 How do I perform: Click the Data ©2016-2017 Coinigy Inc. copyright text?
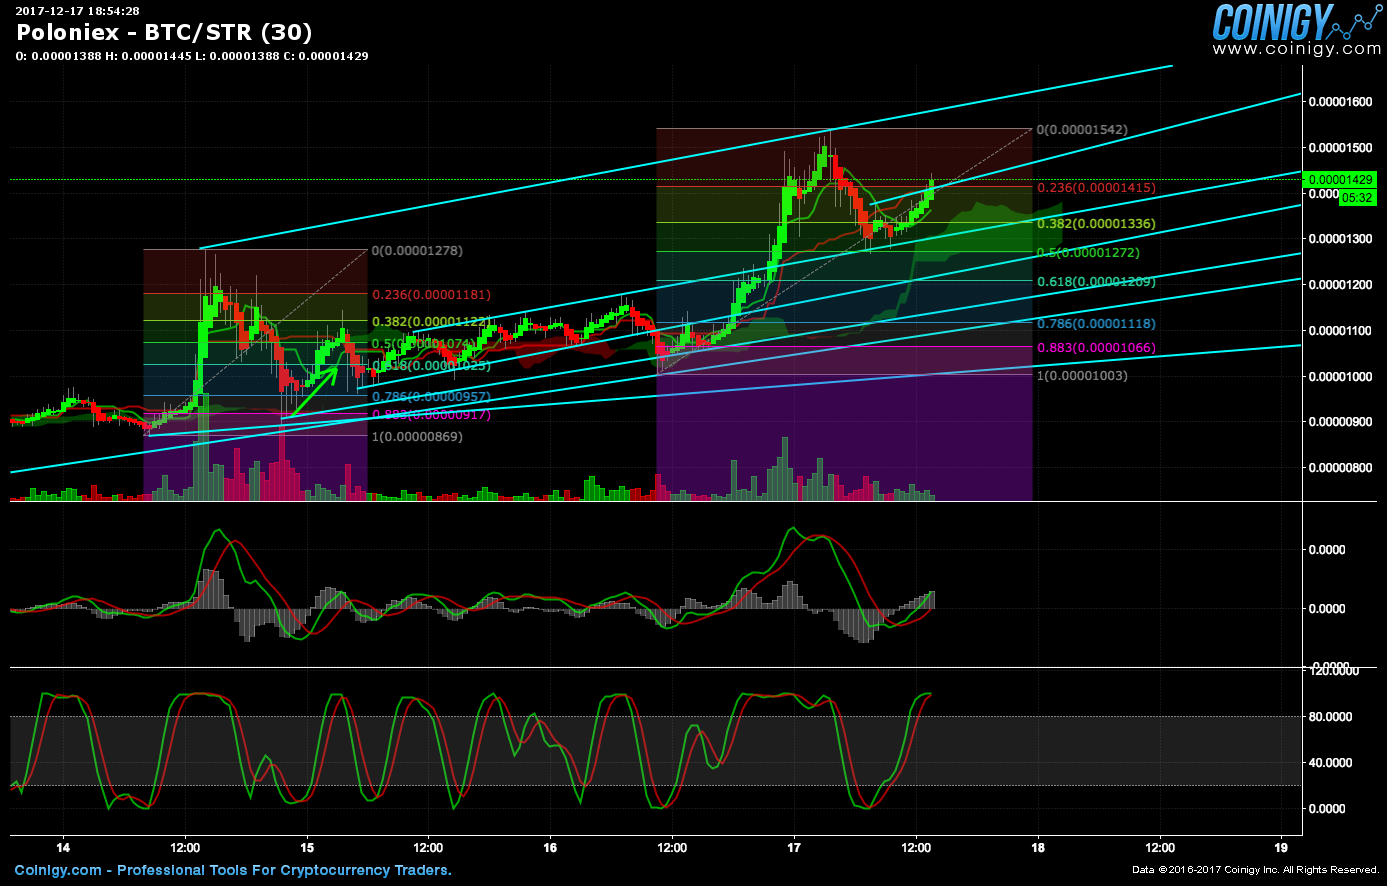(x=1256, y=871)
